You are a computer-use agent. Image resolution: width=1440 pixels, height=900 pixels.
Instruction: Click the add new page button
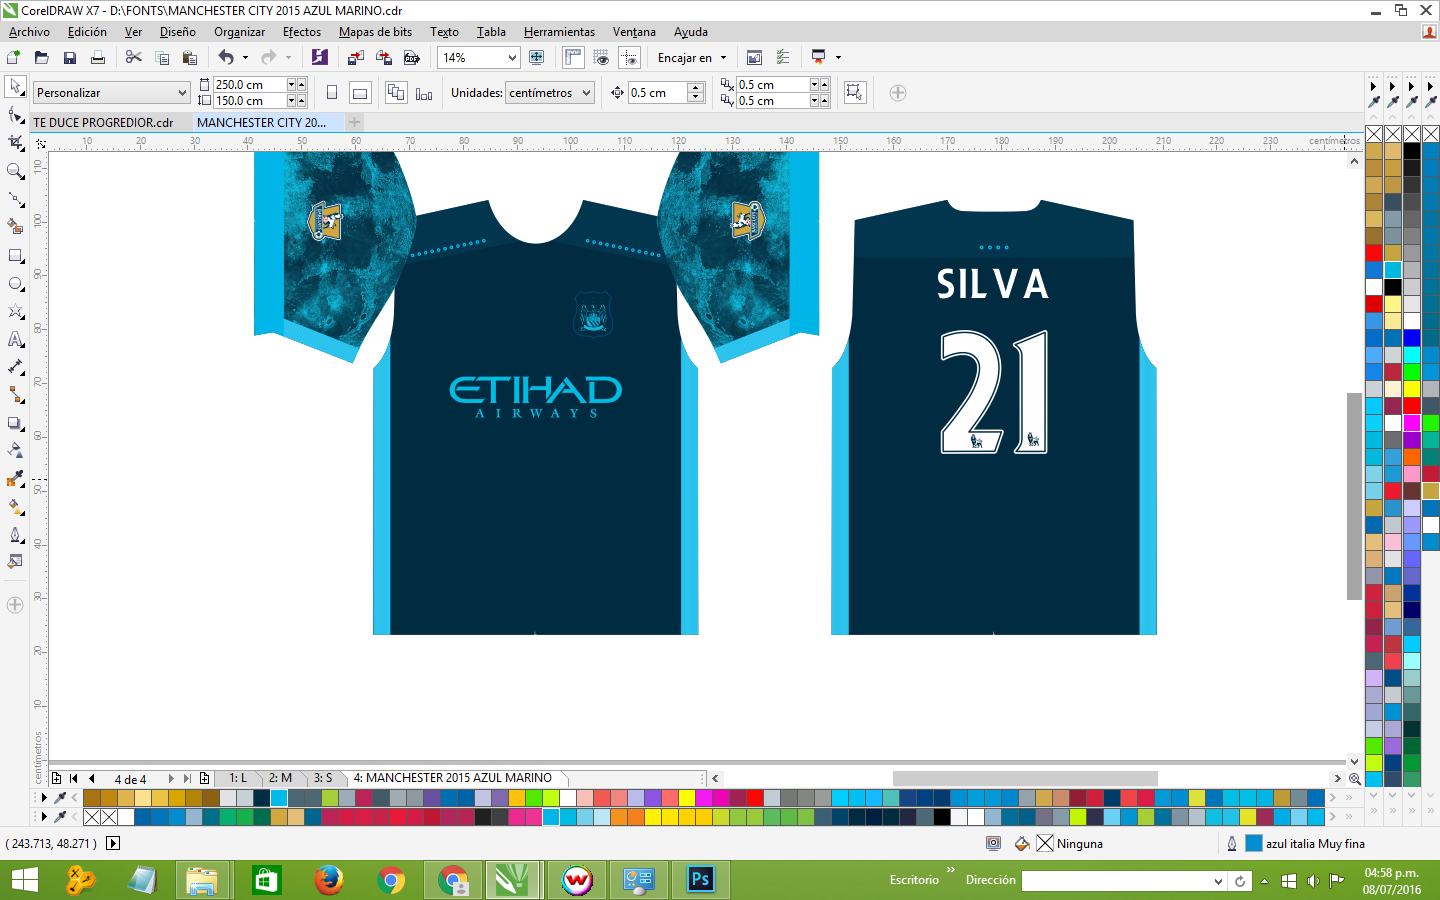tap(205, 778)
